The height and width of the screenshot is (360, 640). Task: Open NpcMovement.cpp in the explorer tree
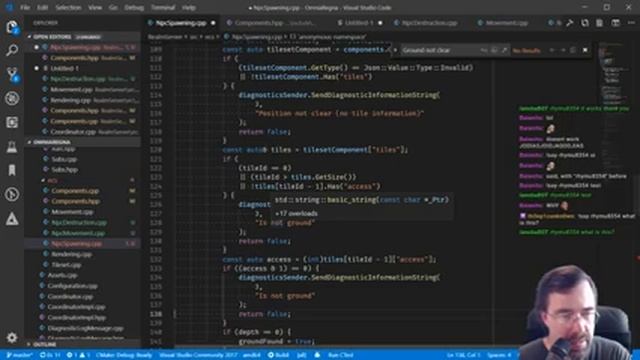coord(82,233)
